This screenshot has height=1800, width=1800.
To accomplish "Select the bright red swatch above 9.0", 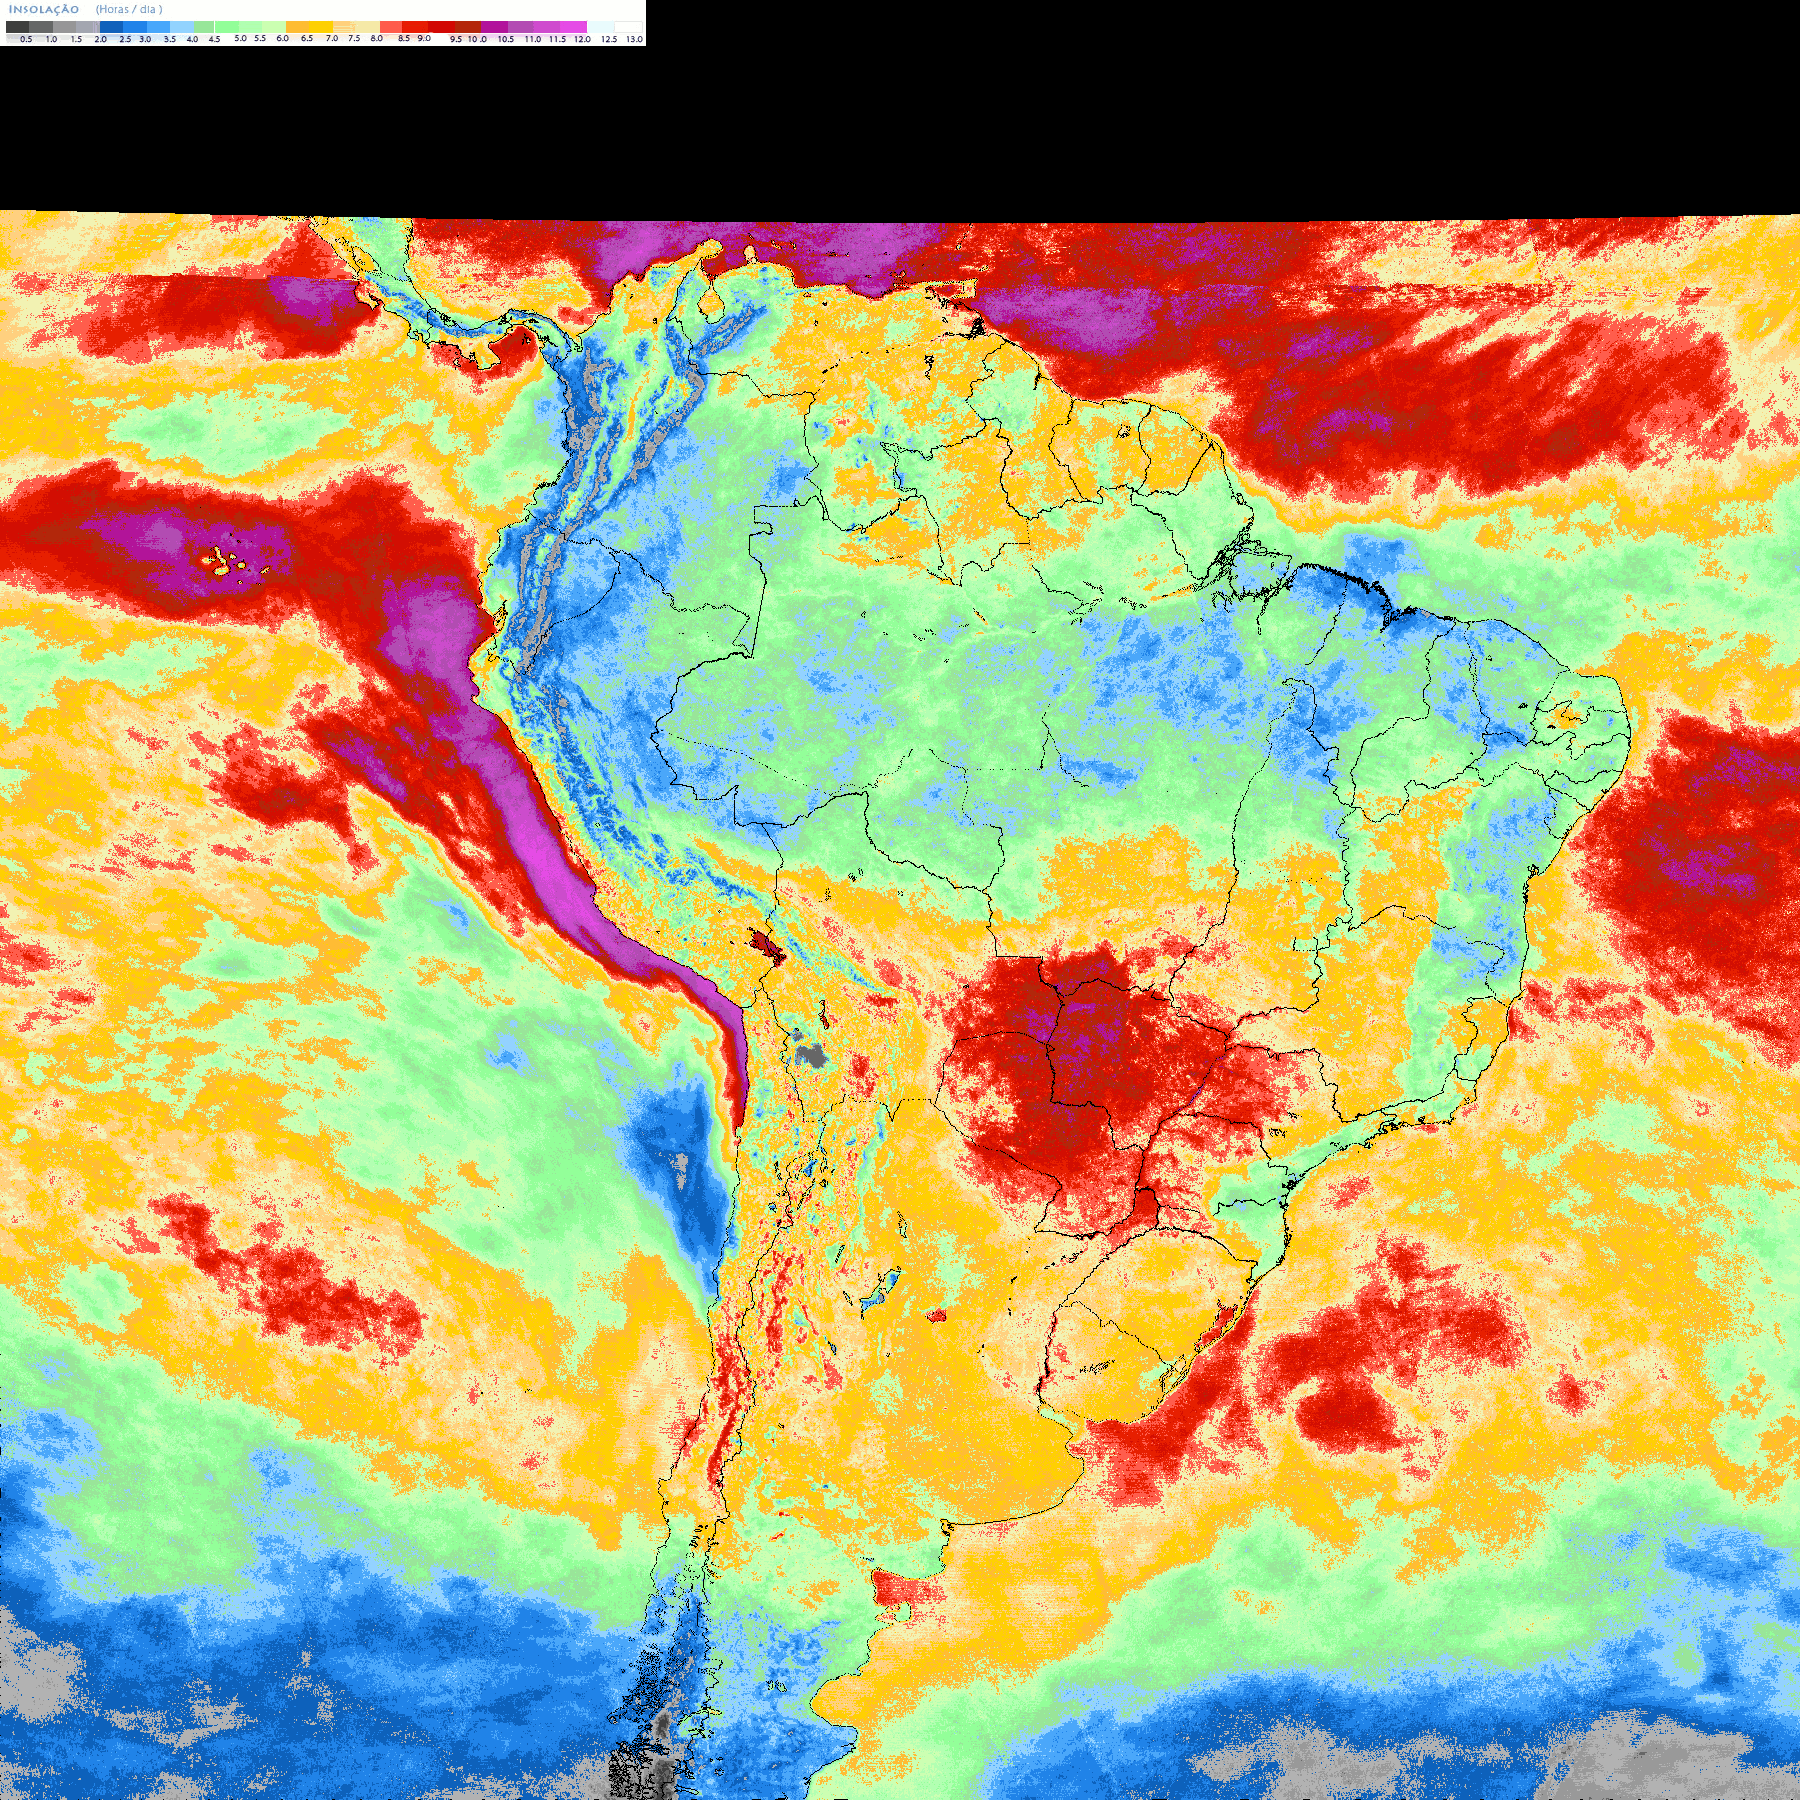I will click(415, 27).
